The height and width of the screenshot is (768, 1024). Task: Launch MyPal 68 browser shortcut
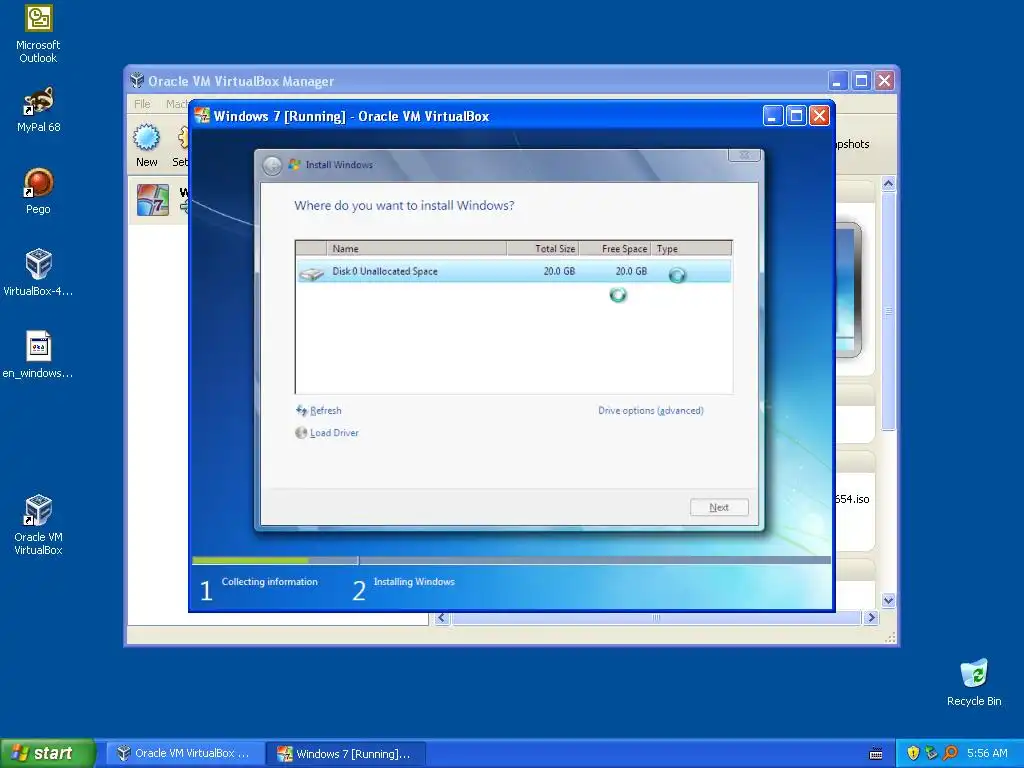tap(38, 109)
